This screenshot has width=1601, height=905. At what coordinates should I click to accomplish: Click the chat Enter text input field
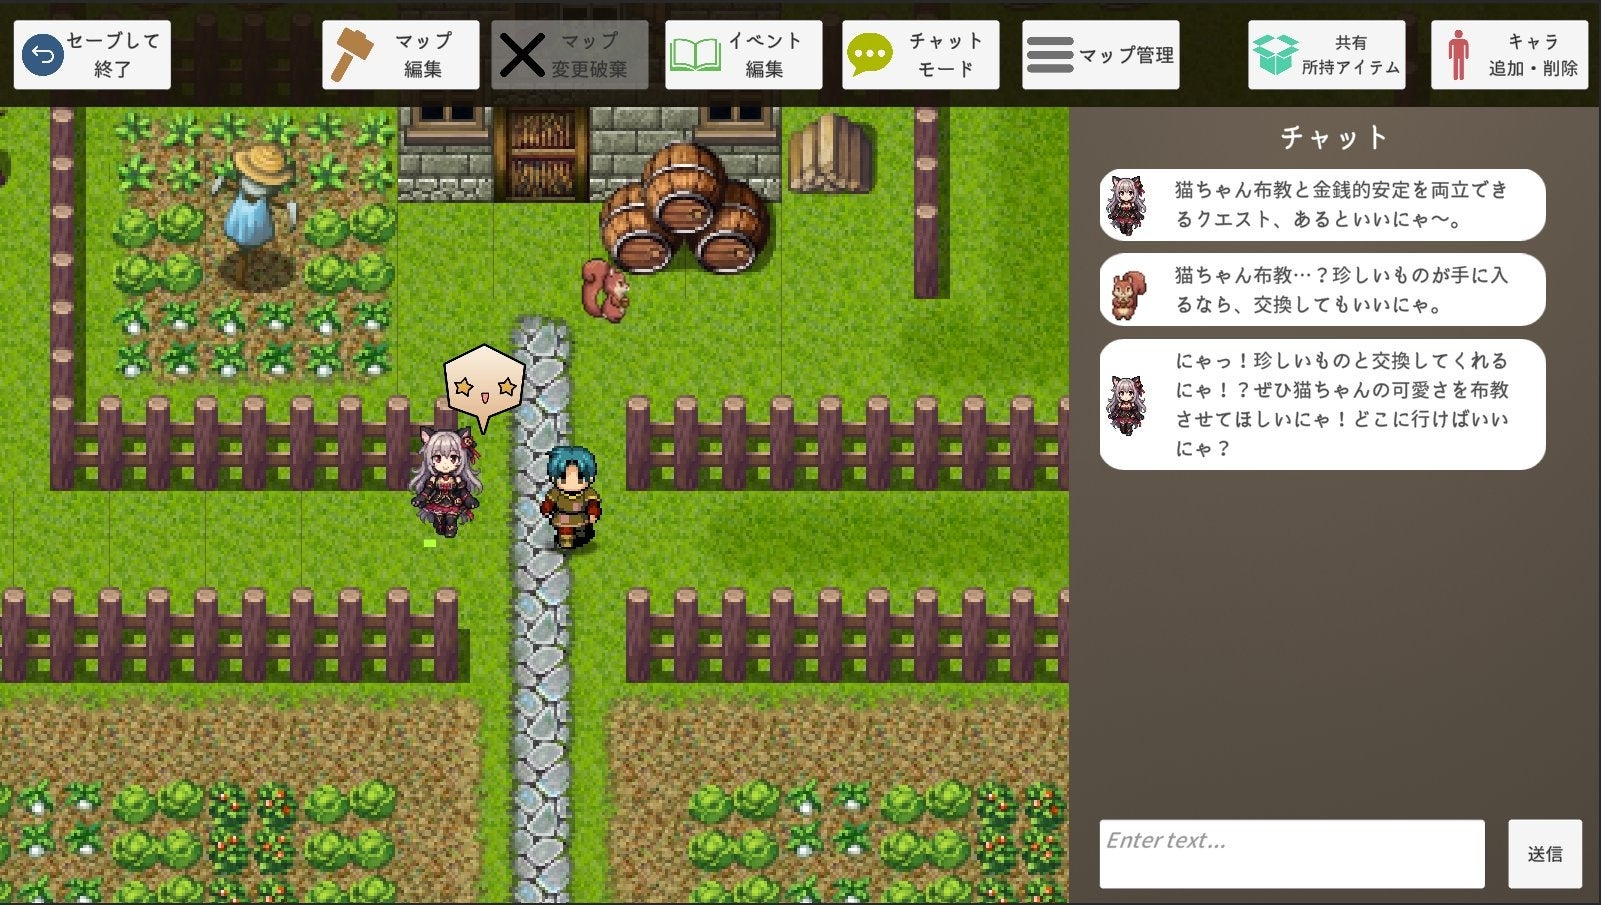pos(1292,854)
